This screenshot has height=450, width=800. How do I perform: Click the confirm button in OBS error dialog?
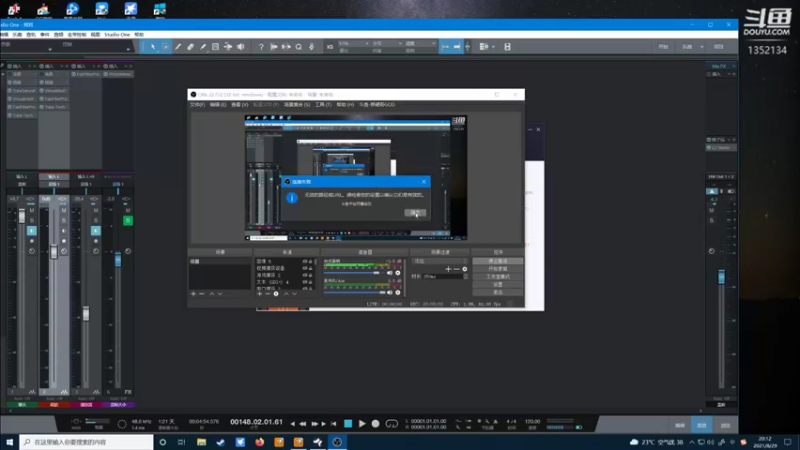point(415,212)
